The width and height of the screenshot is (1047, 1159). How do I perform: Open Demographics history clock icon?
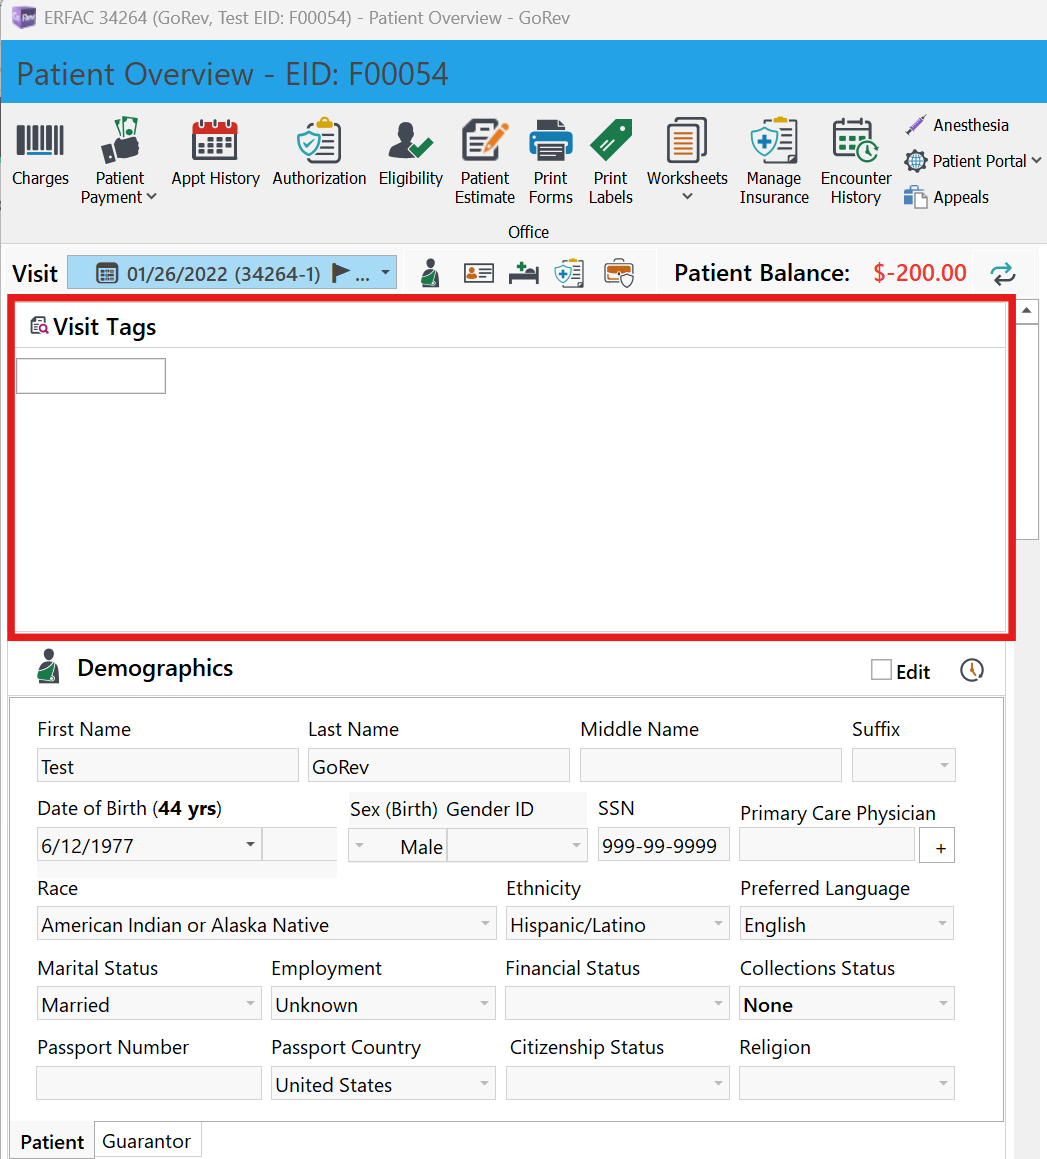(x=972, y=670)
